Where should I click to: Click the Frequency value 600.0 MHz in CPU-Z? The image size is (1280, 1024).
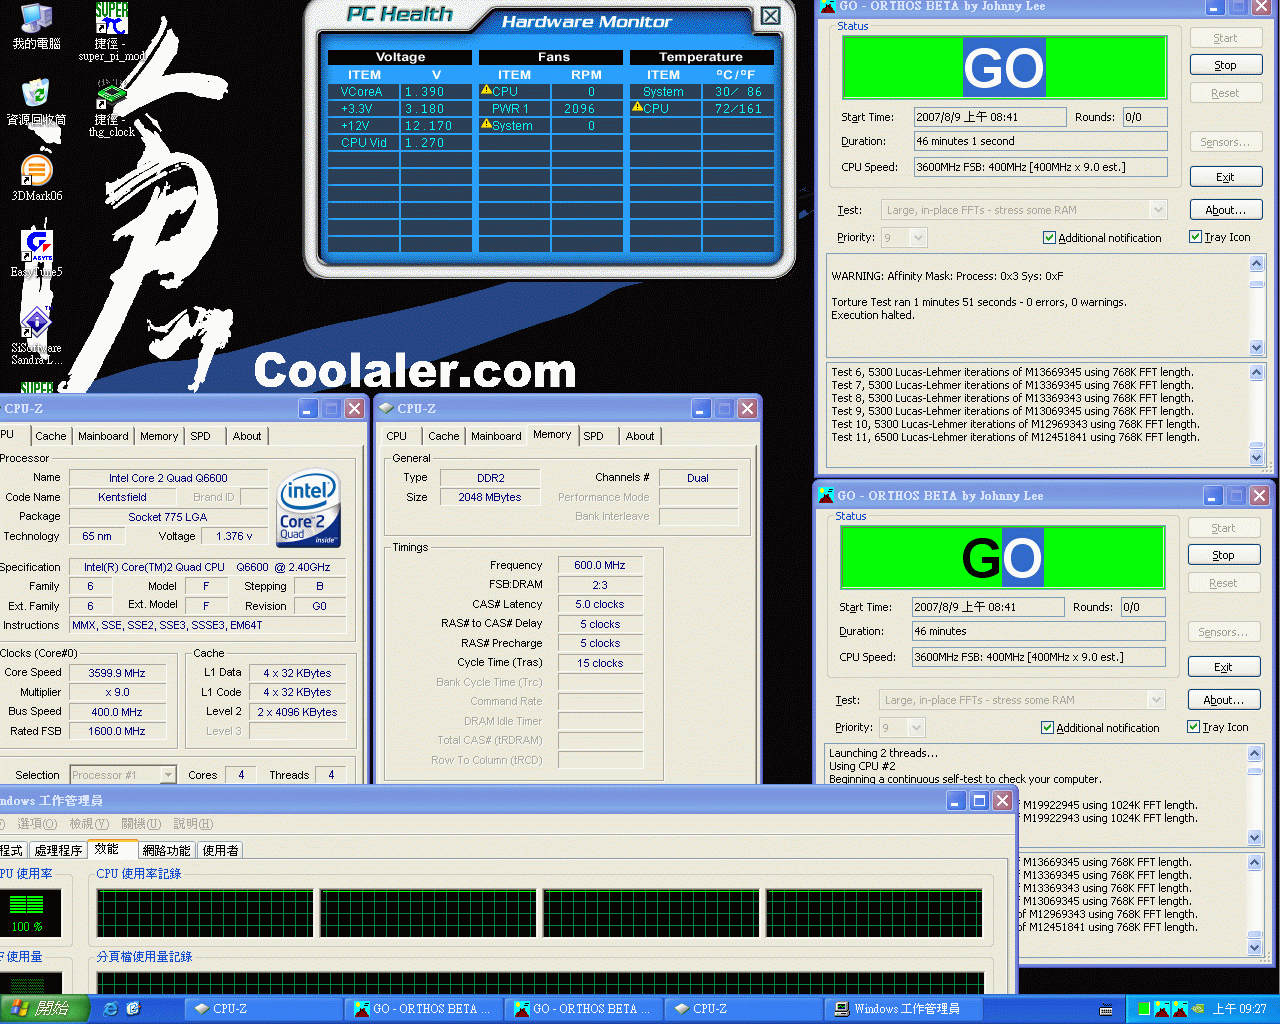[x=600, y=565]
